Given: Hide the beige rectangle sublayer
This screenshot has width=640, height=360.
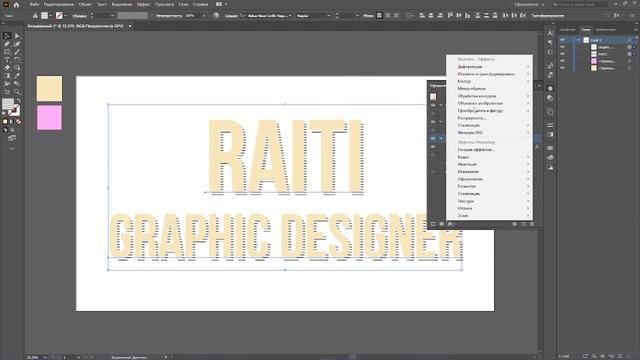Looking at the screenshot, I should pos(562,68).
